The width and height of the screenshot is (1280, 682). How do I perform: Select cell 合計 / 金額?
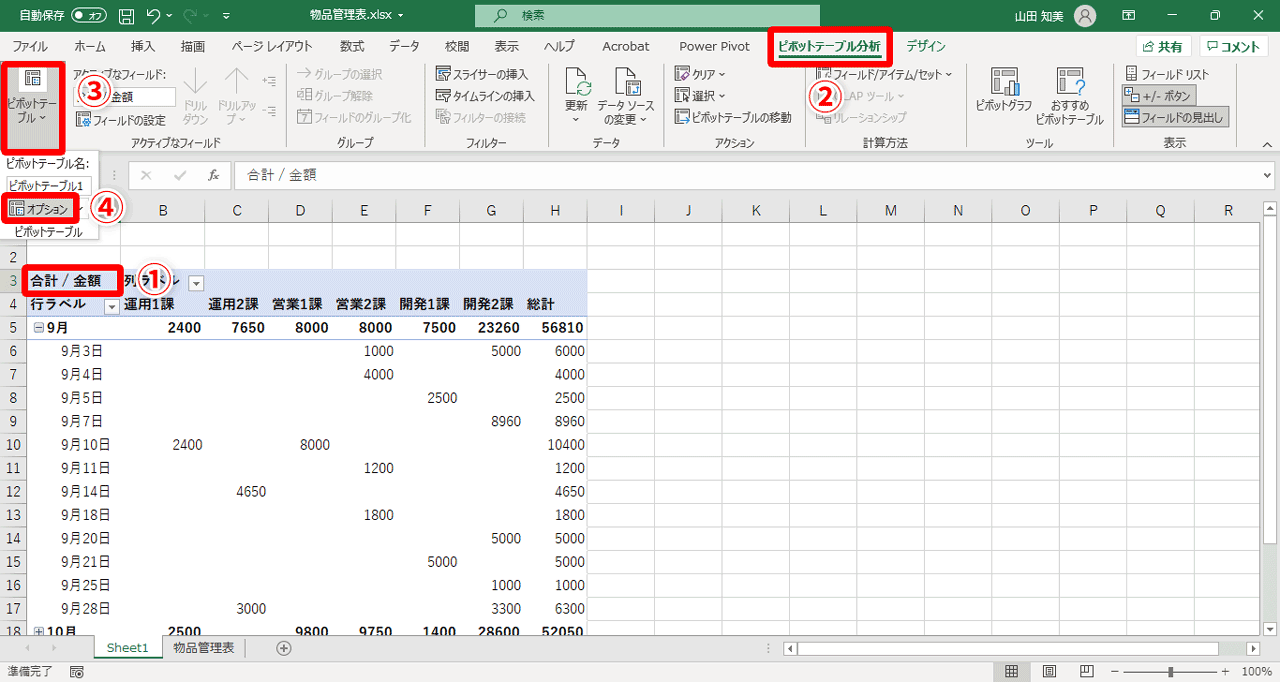coord(74,282)
